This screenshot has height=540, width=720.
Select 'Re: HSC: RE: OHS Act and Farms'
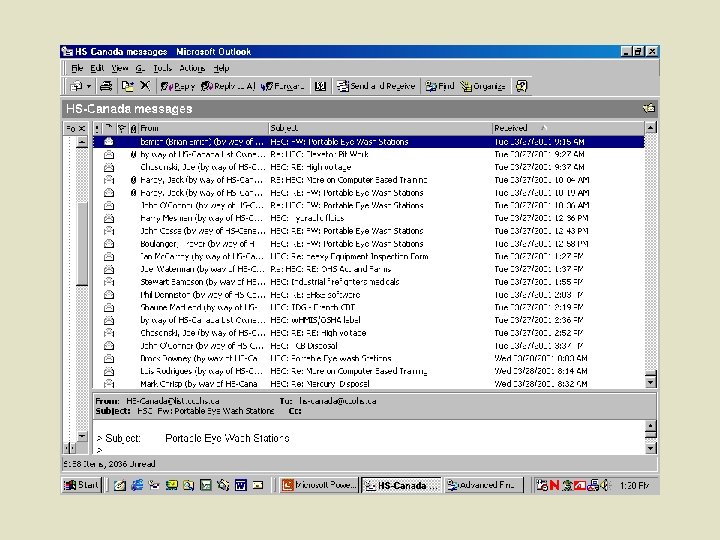pyautogui.click(x=368, y=269)
